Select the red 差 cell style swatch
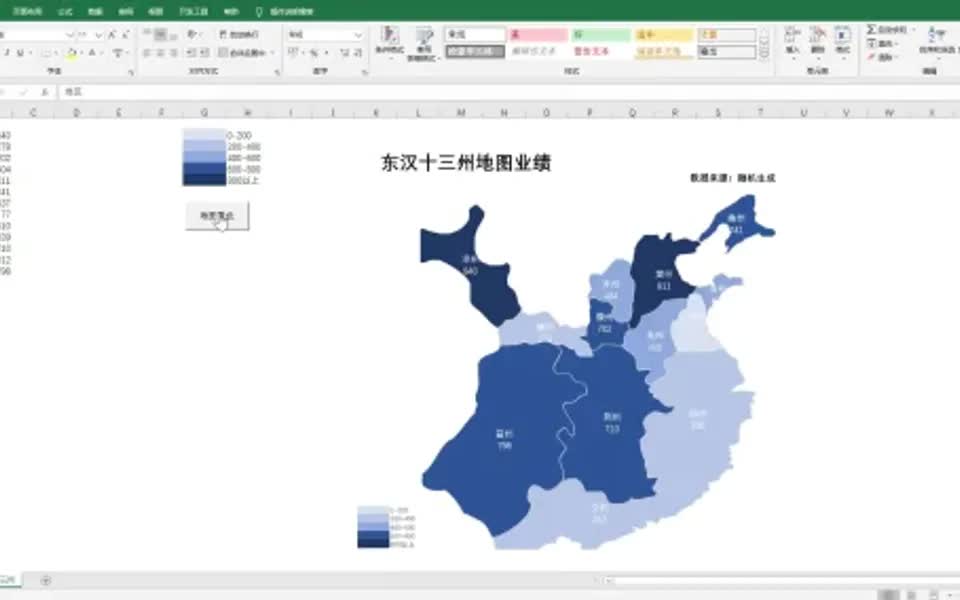 [535, 33]
